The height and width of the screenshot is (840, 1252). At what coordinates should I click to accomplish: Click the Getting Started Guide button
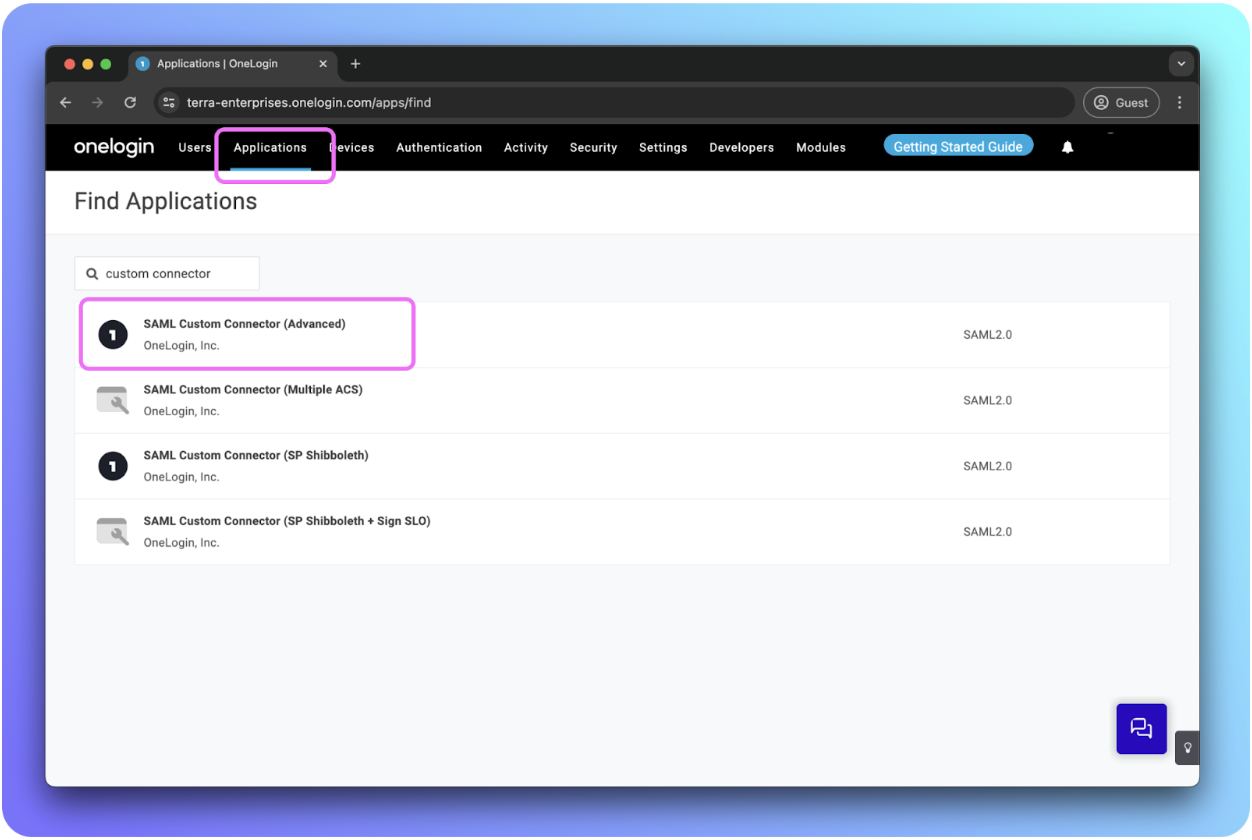[958, 146]
